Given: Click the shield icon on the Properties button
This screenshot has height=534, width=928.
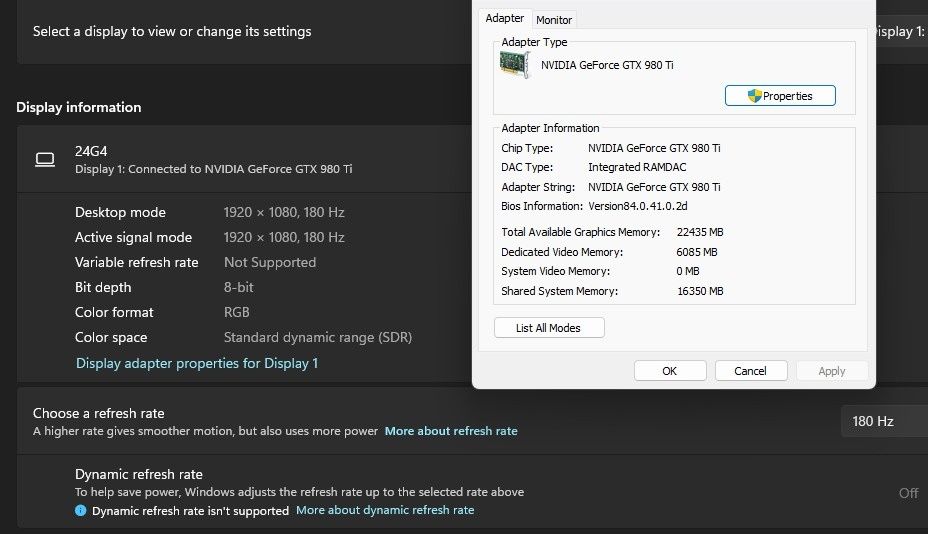Looking at the screenshot, I should click(x=754, y=96).
